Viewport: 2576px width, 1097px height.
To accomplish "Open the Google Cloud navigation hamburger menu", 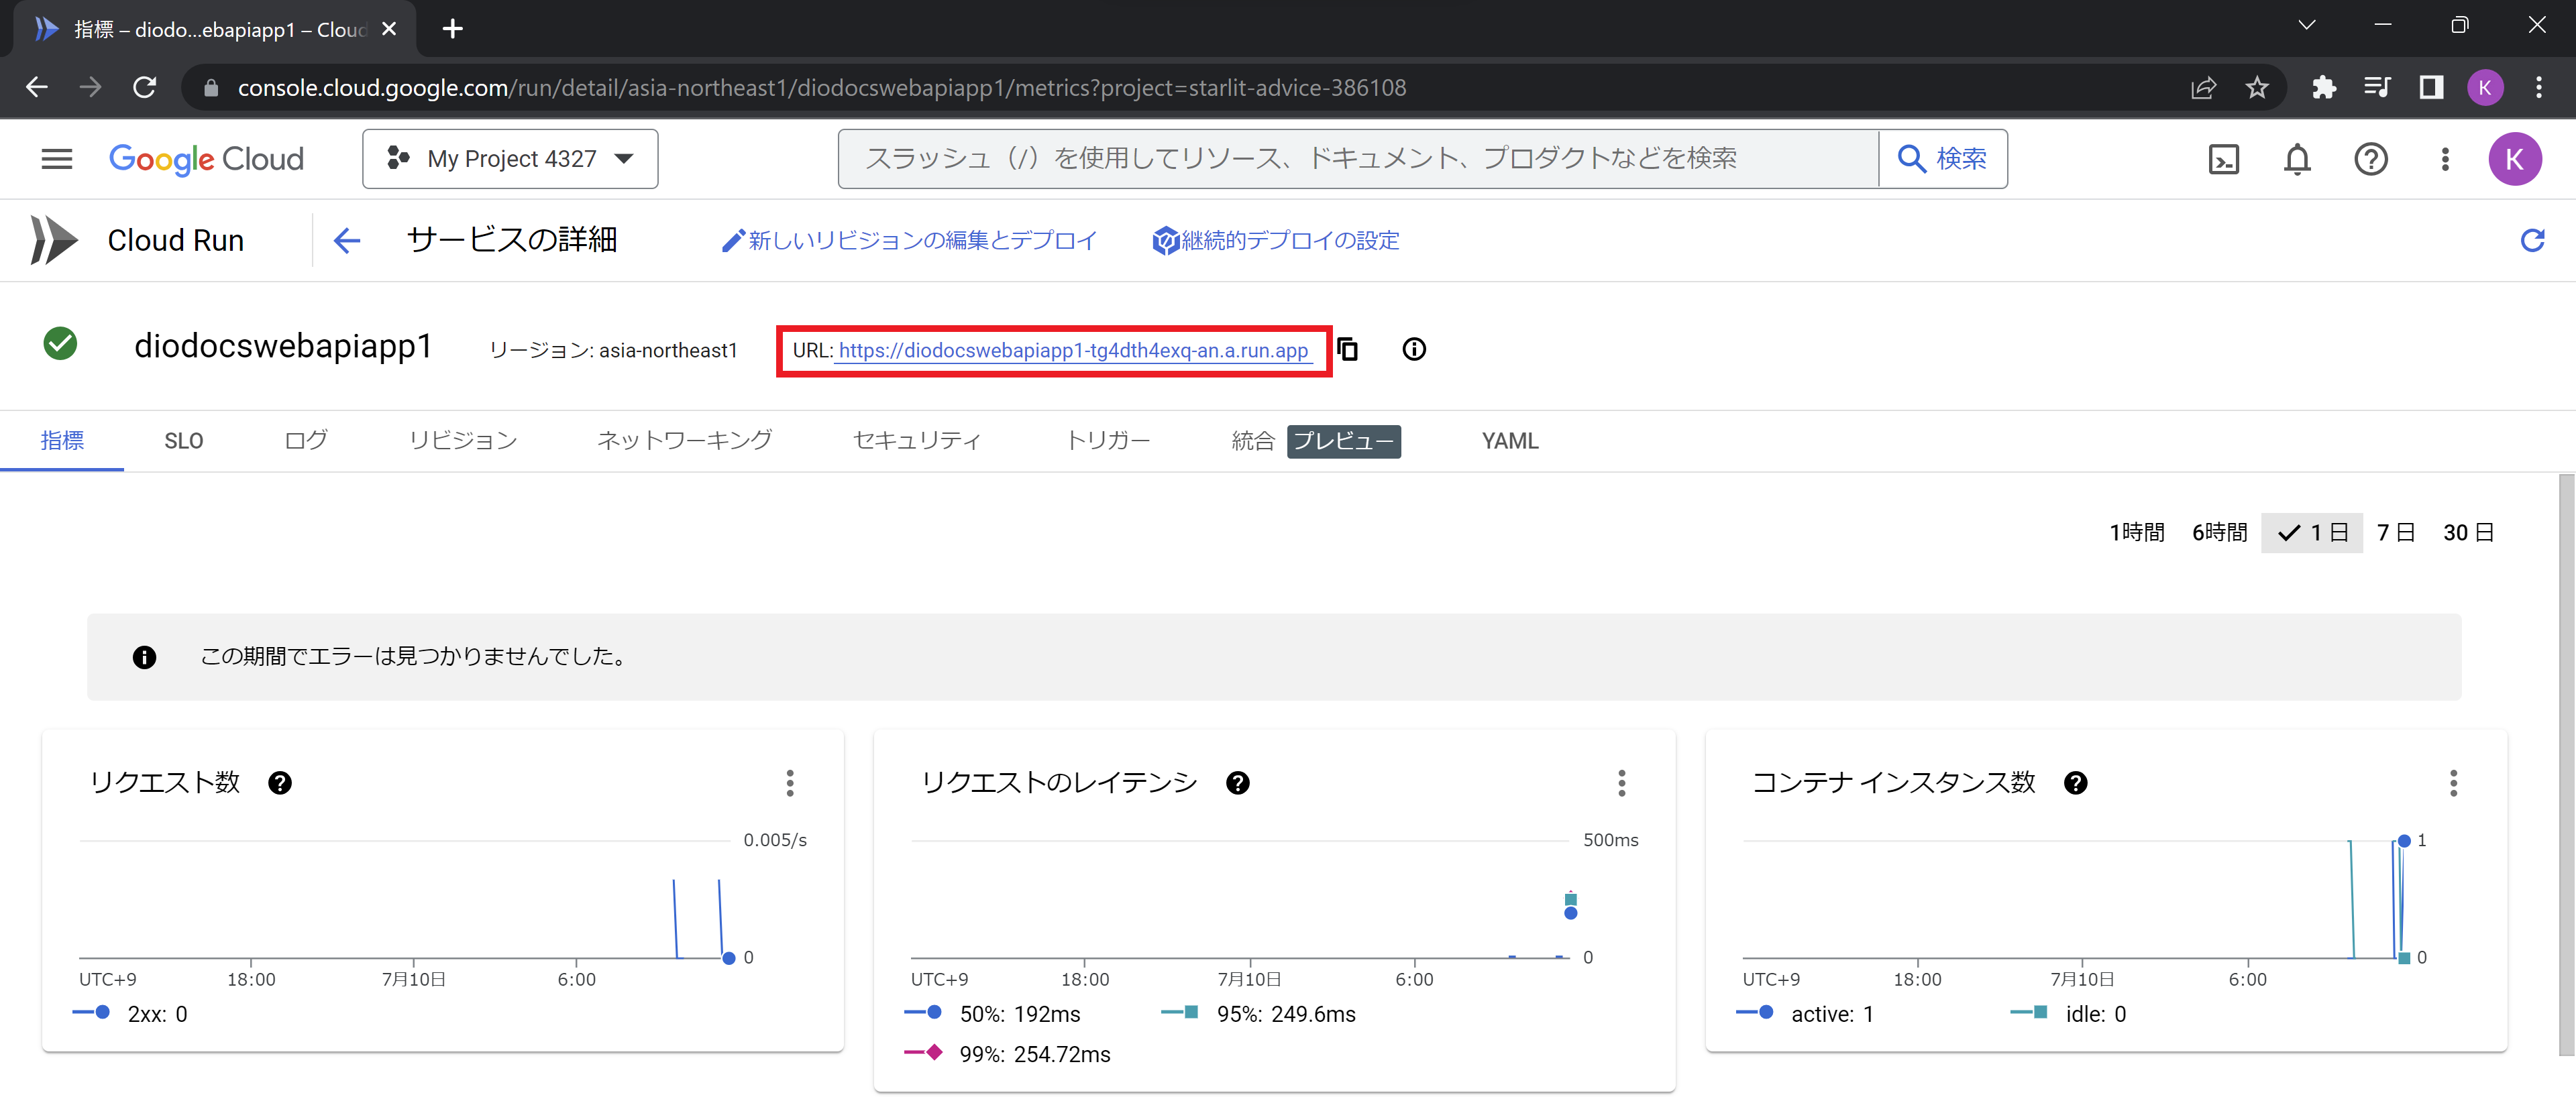I will (57, 159).
